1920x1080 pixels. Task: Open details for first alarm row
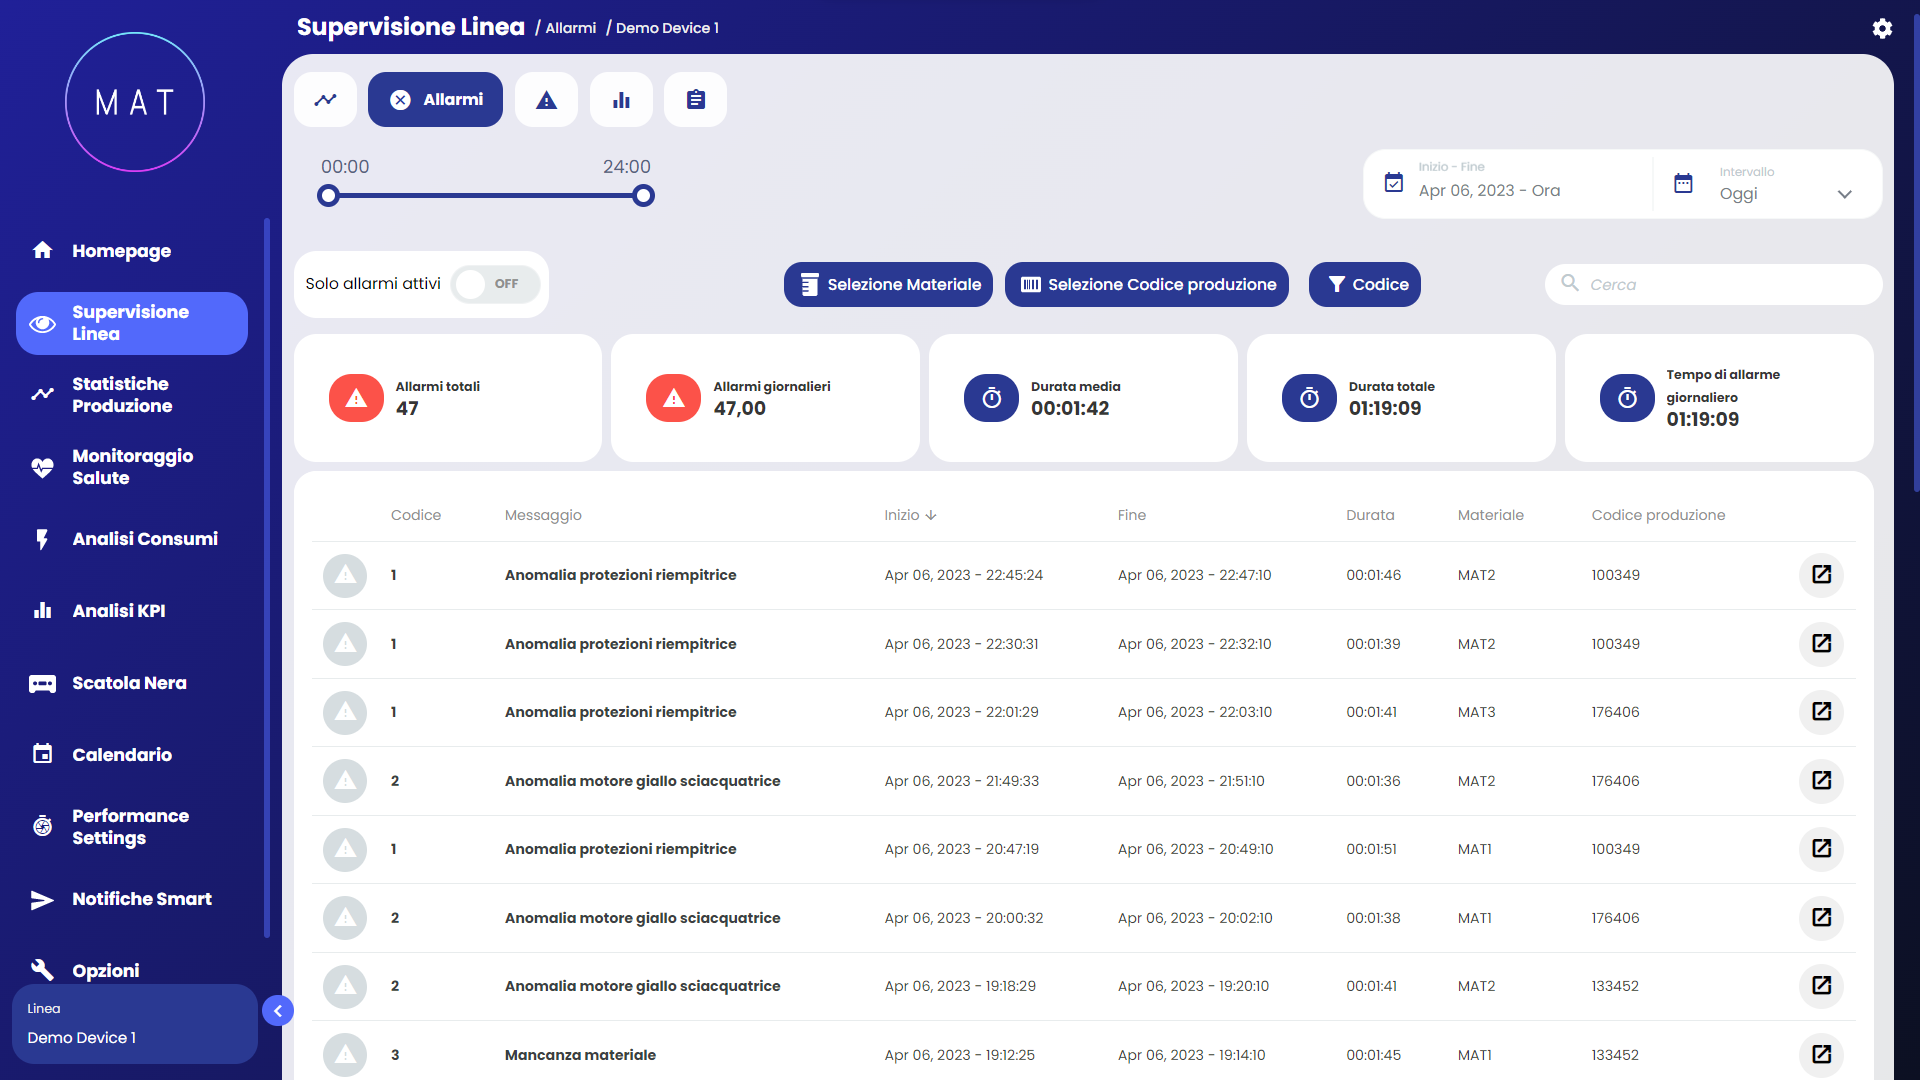click(1821, 575)
